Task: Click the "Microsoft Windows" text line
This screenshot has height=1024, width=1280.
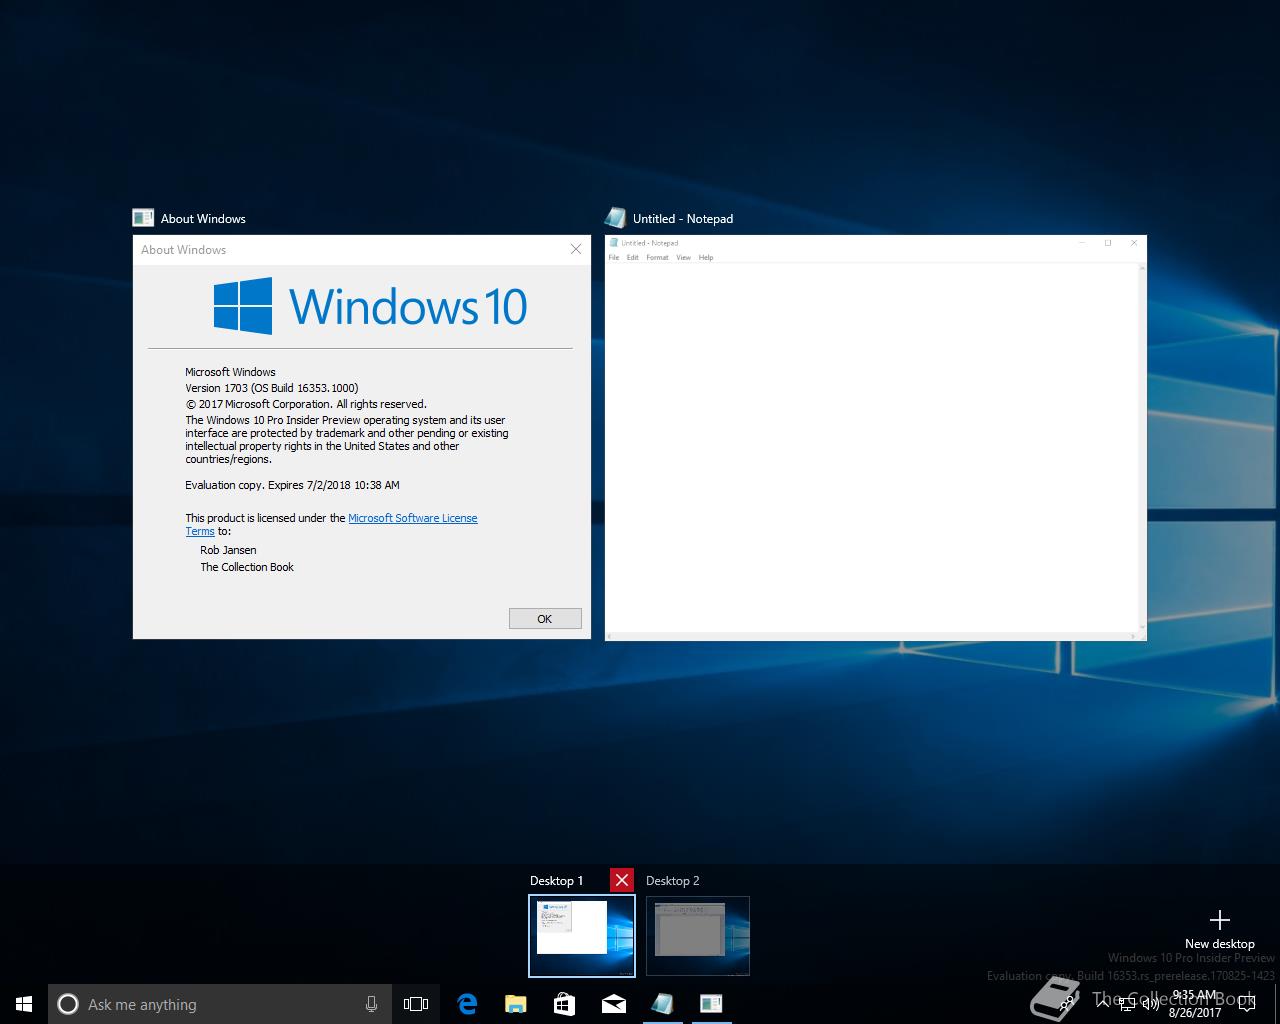Action: pyautogui.click(x=230, y=372)
